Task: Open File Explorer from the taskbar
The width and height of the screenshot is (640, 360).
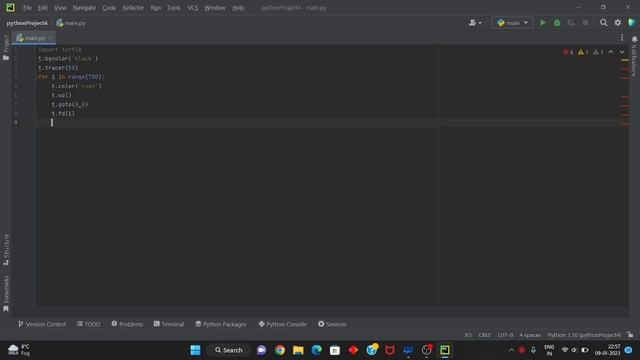Action: click(298, 350)
